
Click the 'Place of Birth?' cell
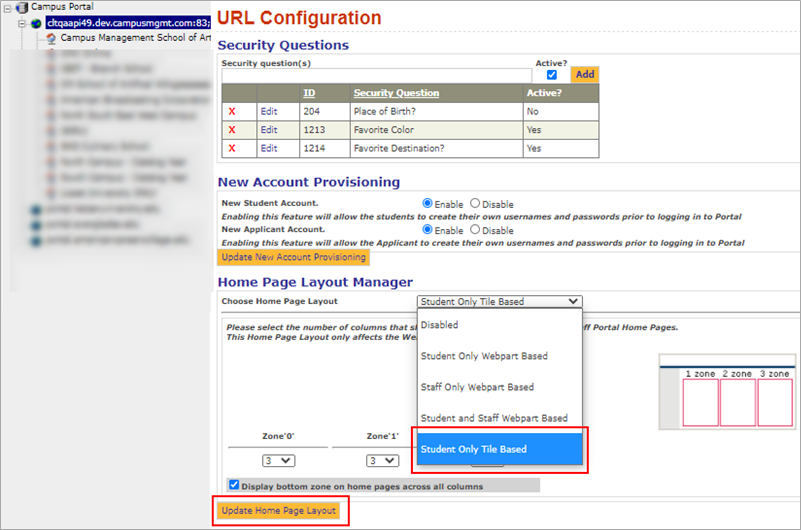point(436,111)
